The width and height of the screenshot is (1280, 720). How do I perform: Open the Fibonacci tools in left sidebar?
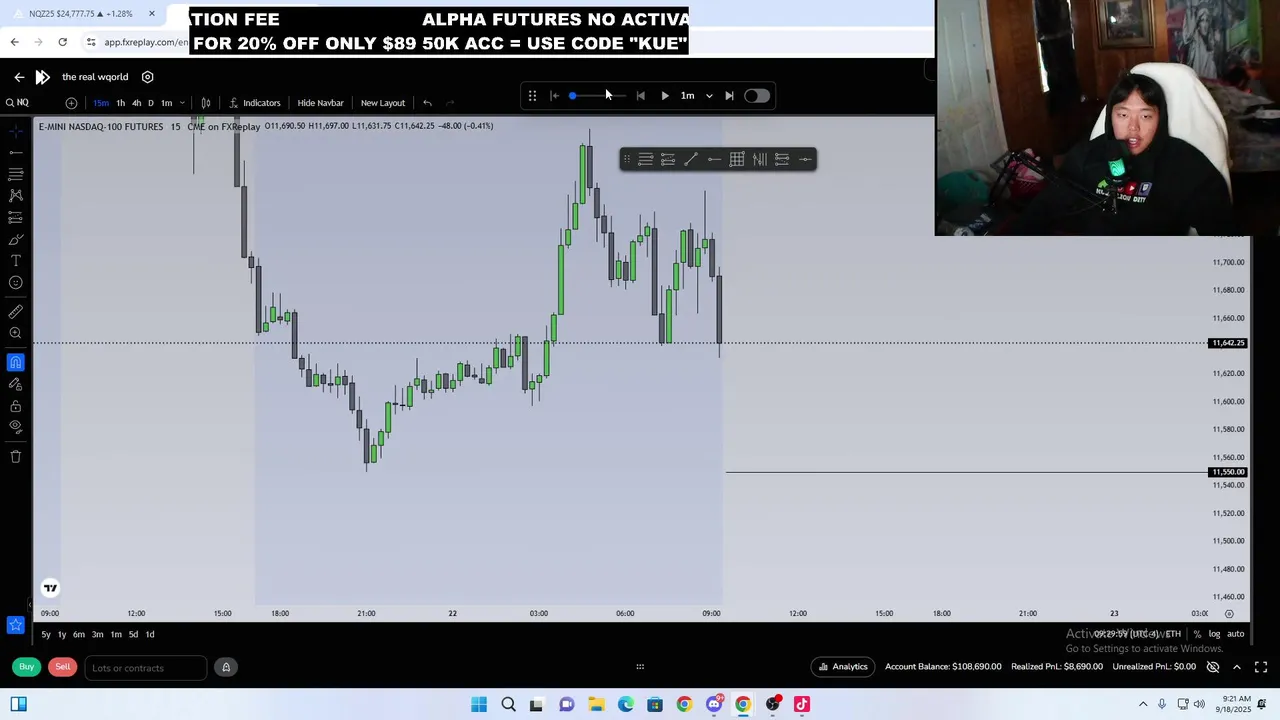click(x=16, y=174)
